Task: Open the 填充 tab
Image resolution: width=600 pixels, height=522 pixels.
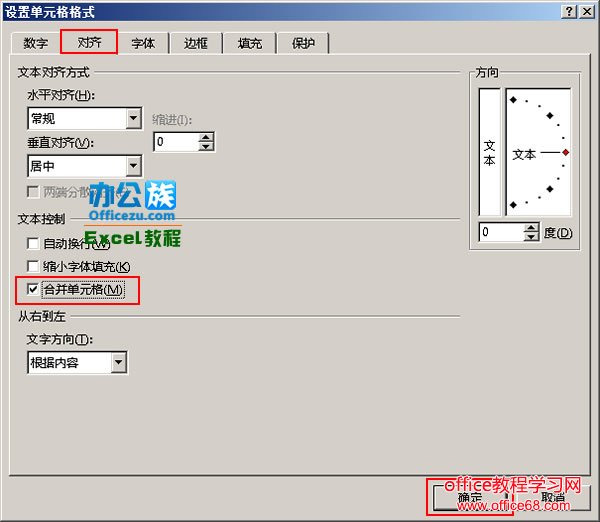Action: point(249,43)
